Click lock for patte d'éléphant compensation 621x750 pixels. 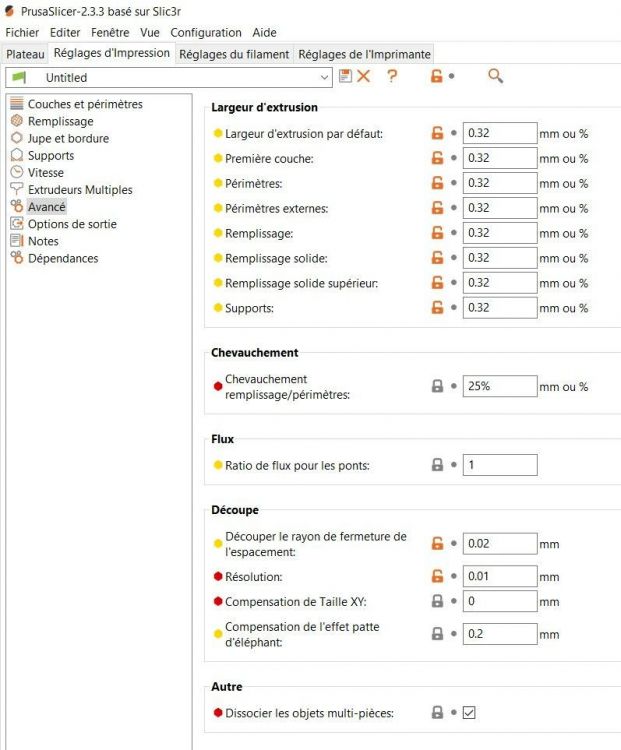tap(437, 634)
